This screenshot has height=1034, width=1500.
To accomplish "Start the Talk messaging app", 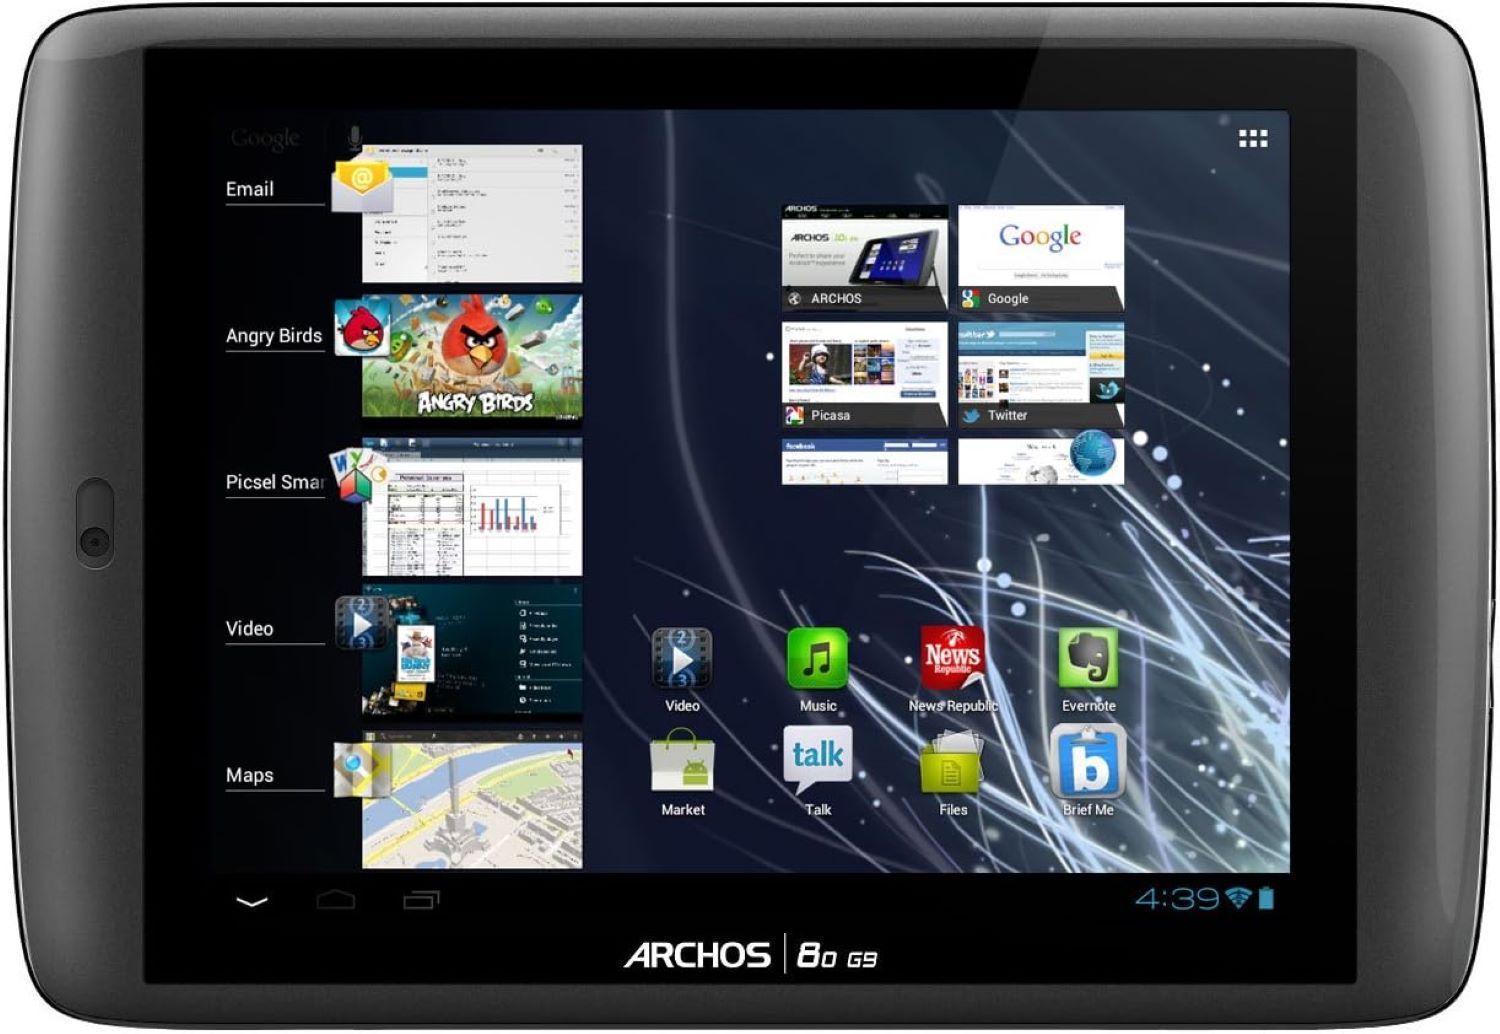I will coord(817,760).
